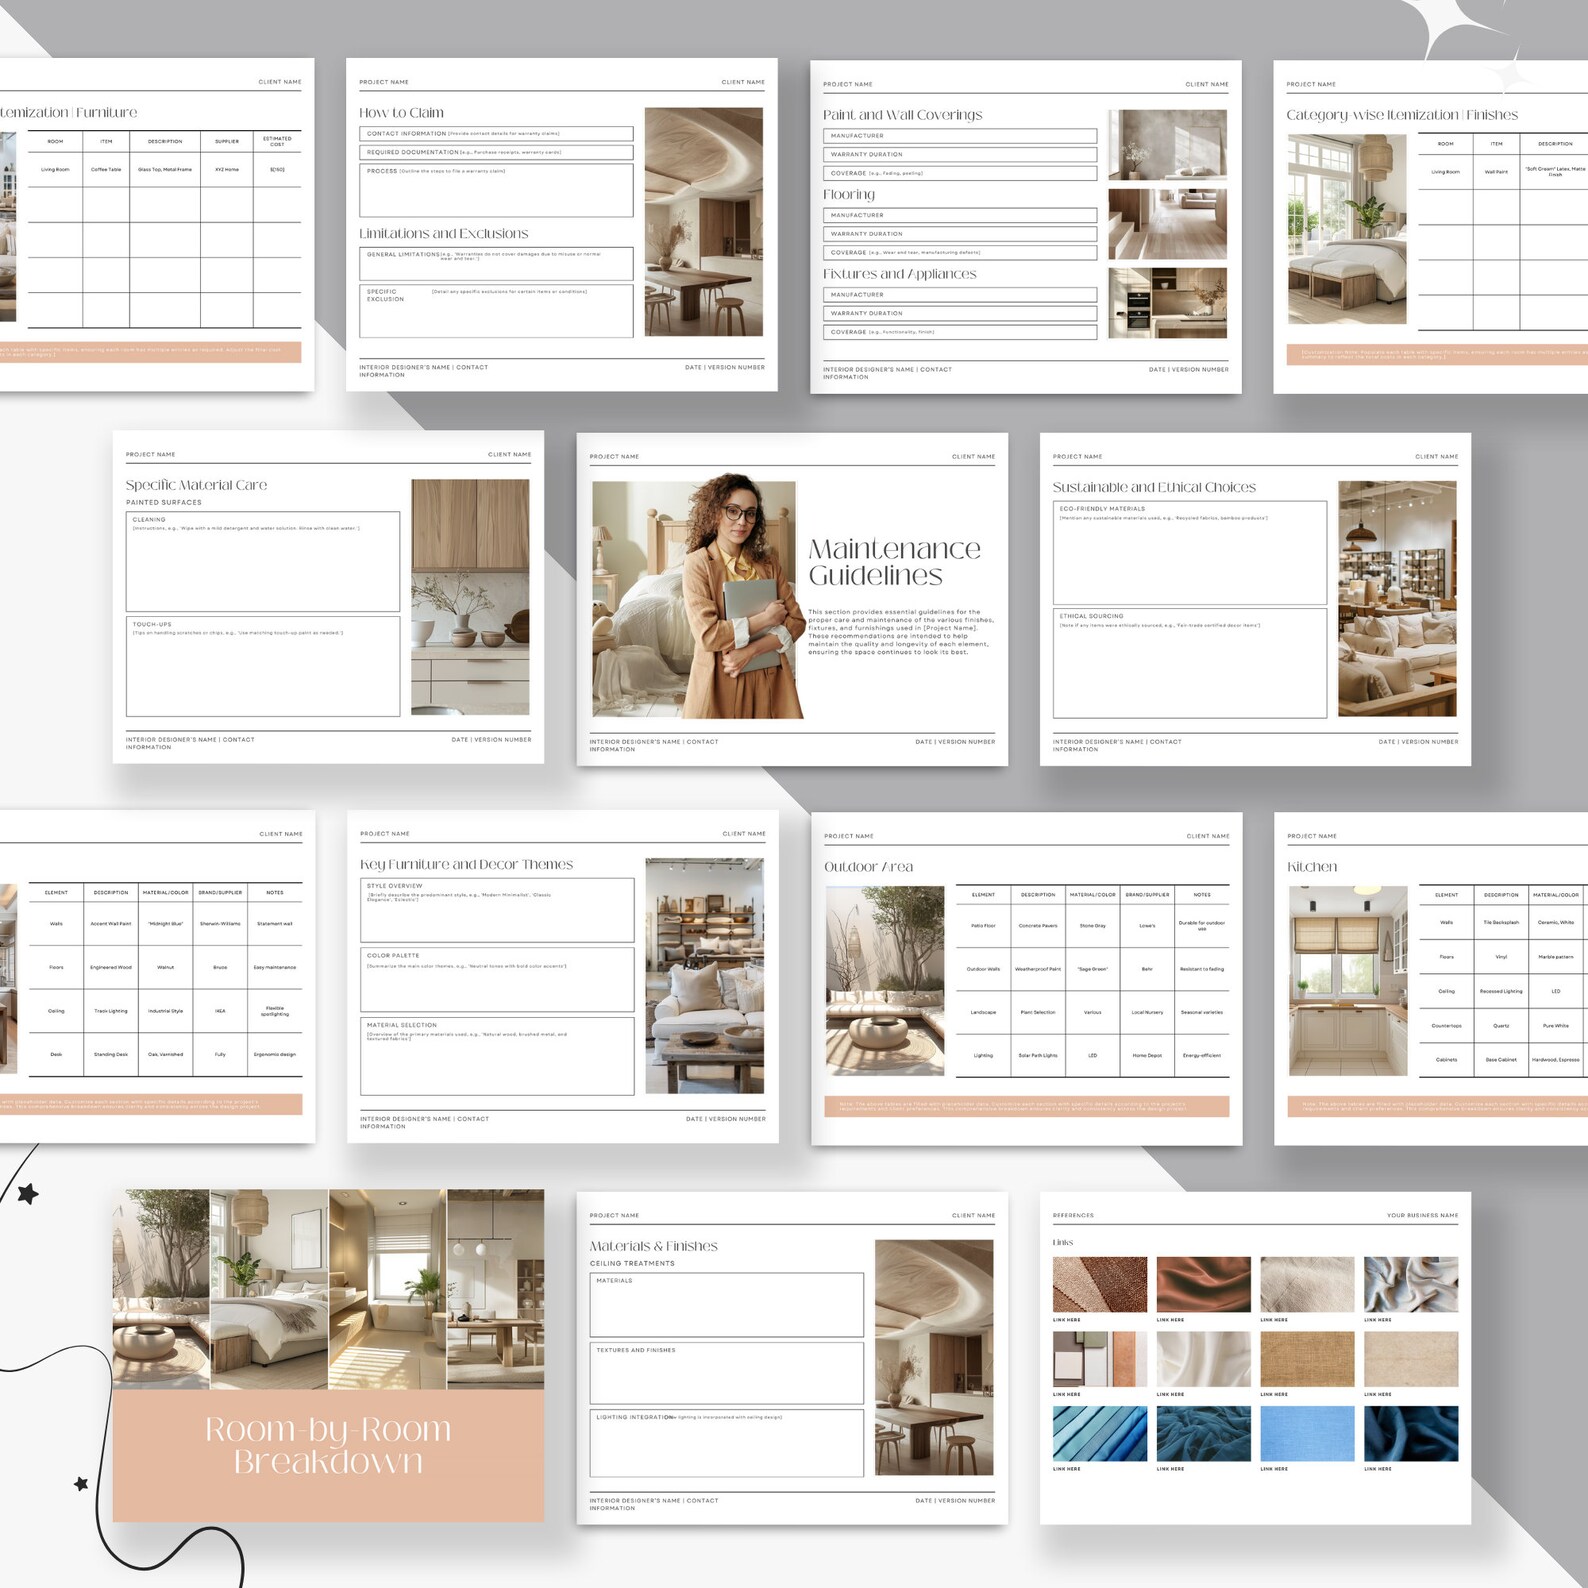Click the Solar Path Lights table cell

point(1038,1055)
